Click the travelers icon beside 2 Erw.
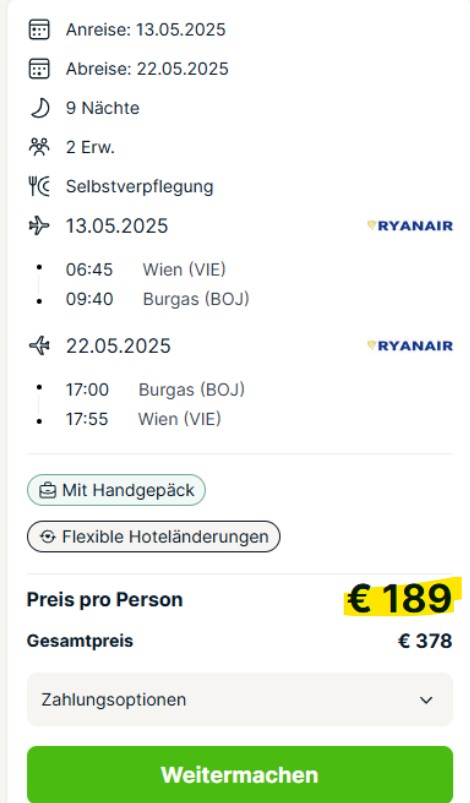This screenshot has width=470, height=803. click(x=39, y=147)
